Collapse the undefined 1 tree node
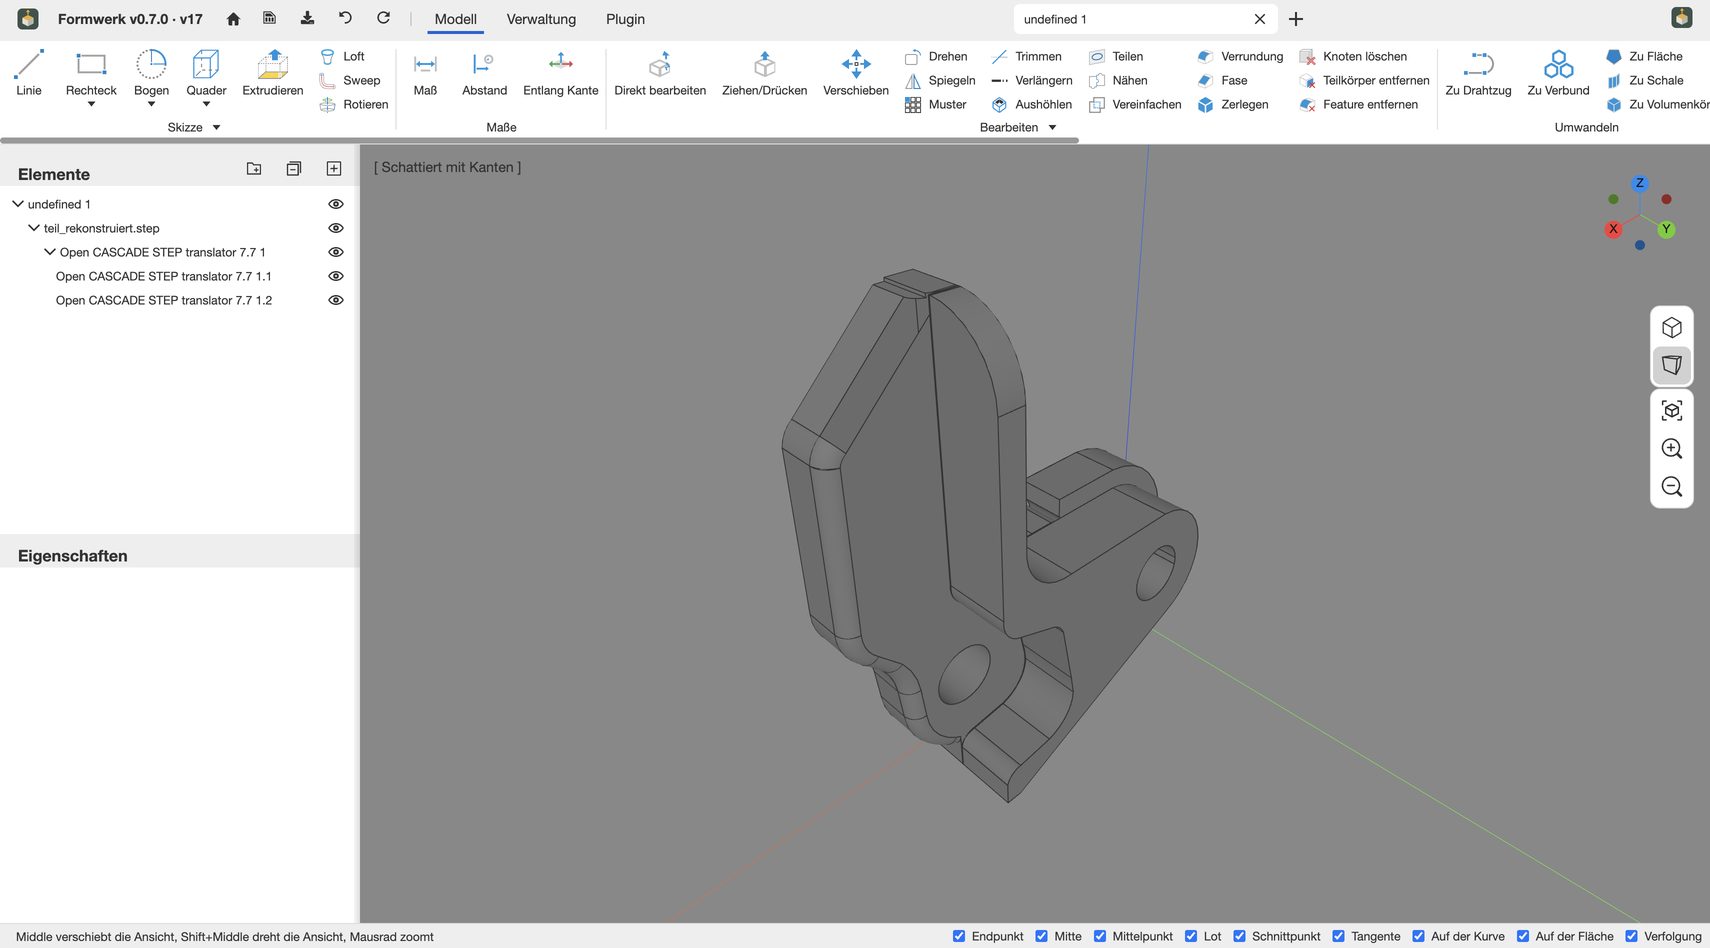1710x948 pixels. (x=18, y=204)
